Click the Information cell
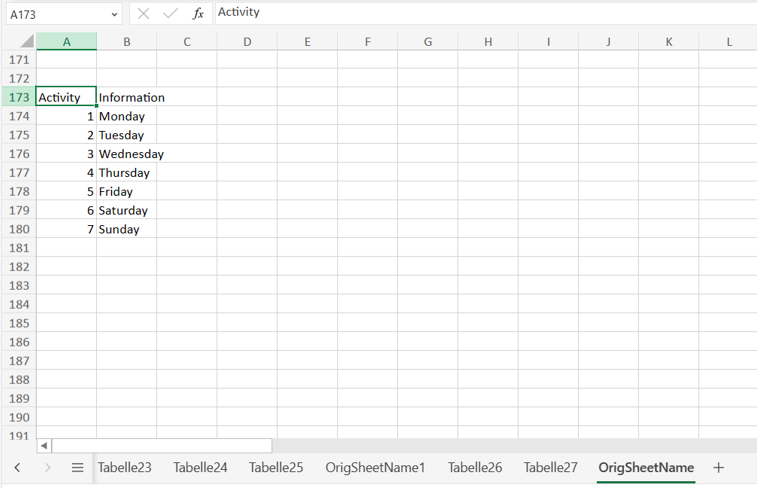 point(126,98)
